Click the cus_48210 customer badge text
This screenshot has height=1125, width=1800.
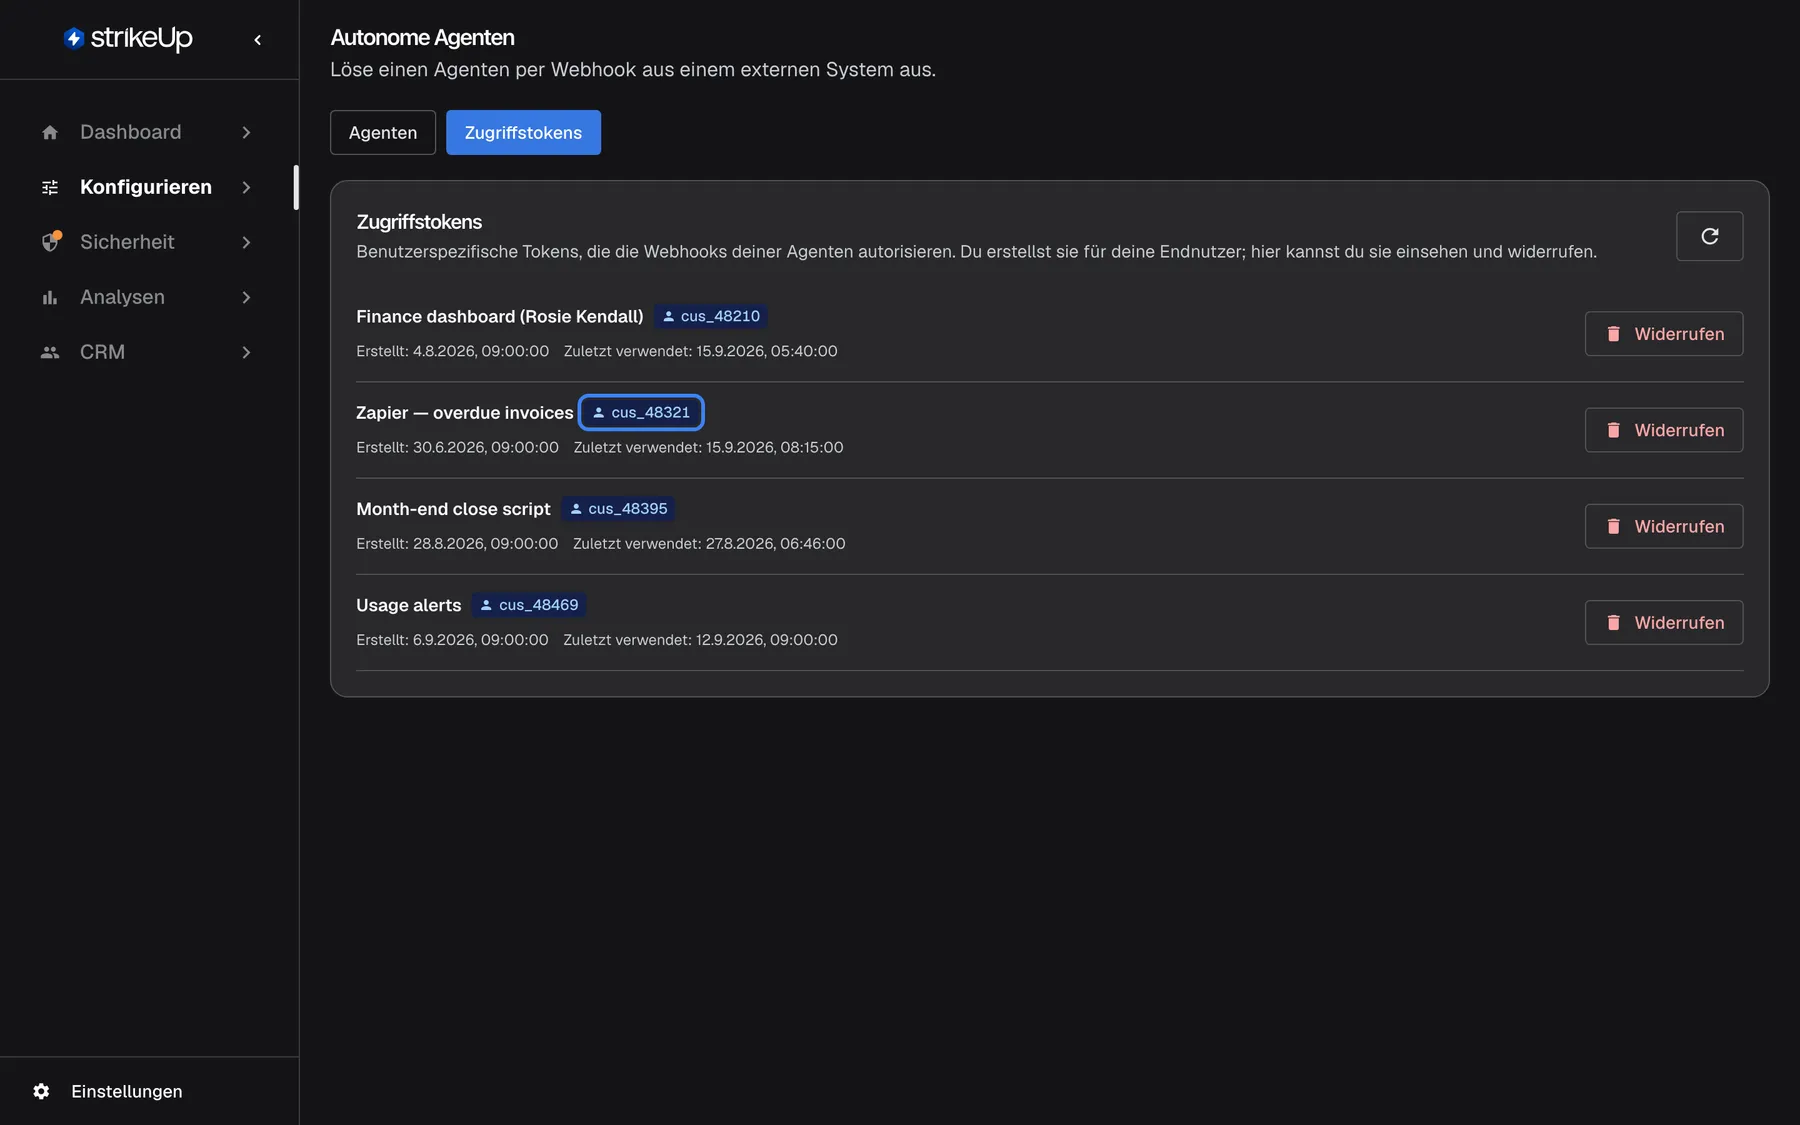point(720,316)
